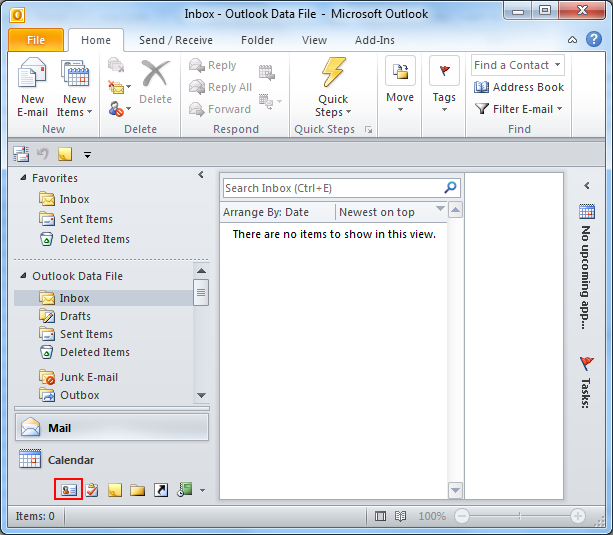Switch to Normal view in the status bar
Image resolution: width=613 pixels, height=535 pixels.
(380, 516)
